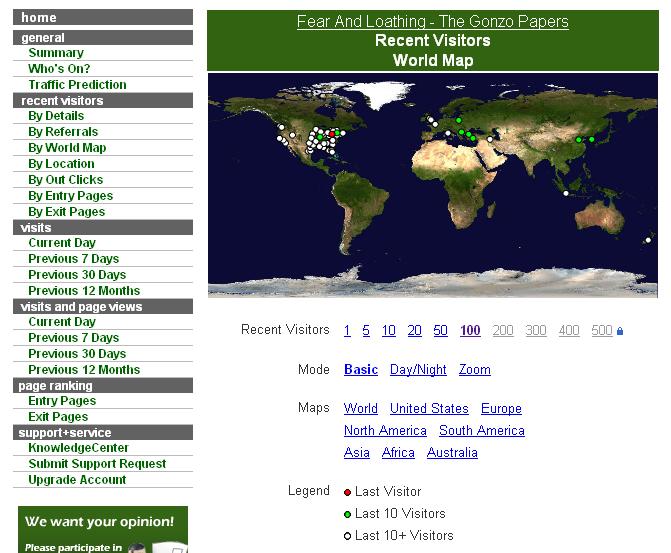
Task: Show last 5 recent visitors
Action: [x=366, y=330]
